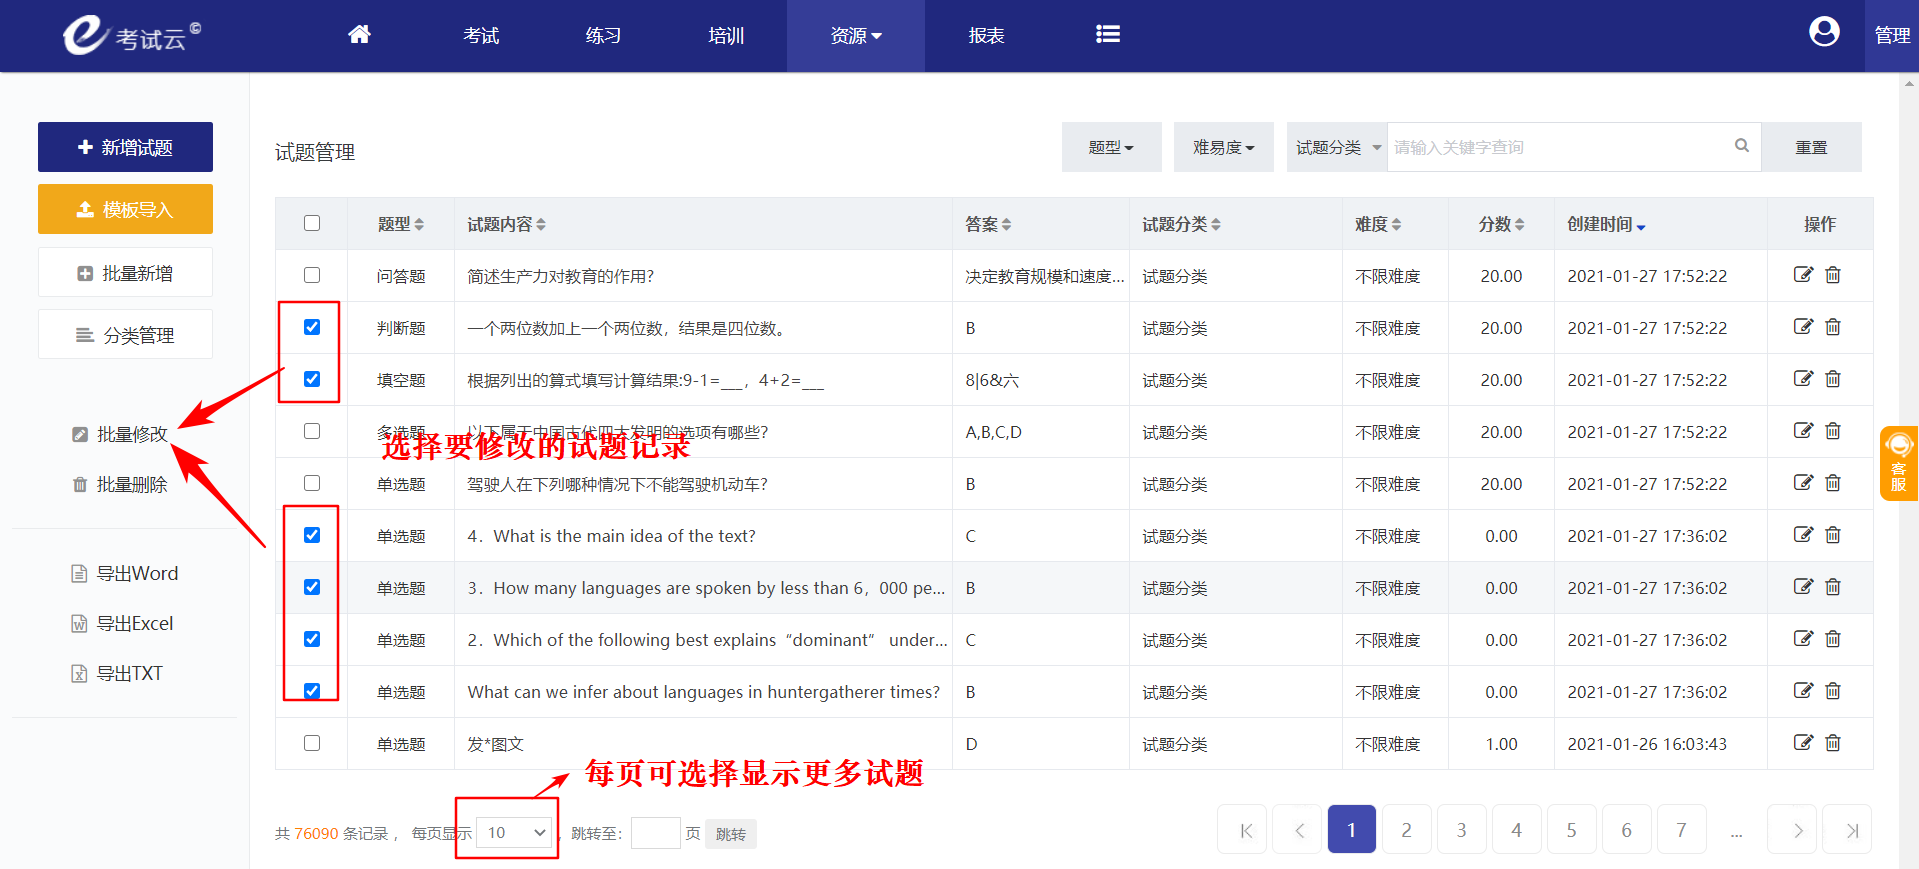Delete the 问答题 row 简述生产力对教育的作用
This screenshot has height=869, width=1919.
(1833, 275)
